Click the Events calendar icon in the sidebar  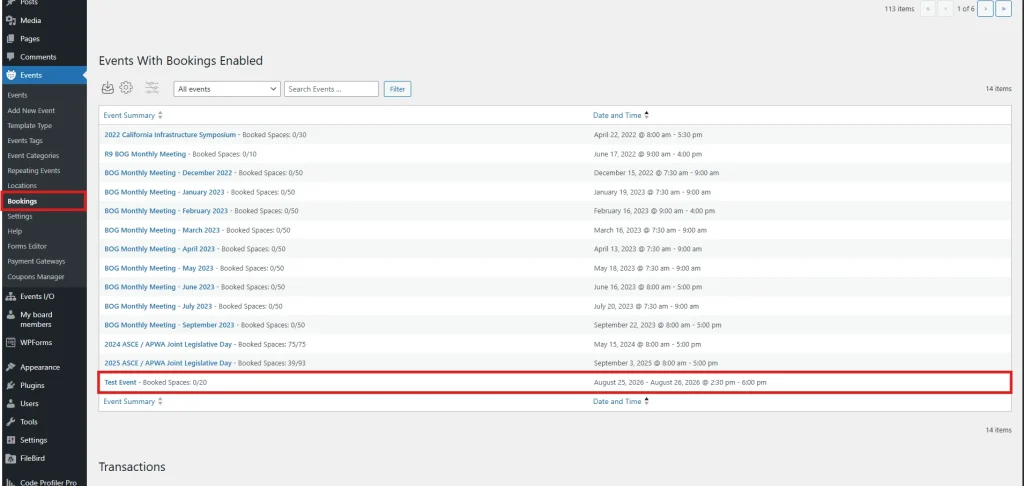(x=10, y=75)
